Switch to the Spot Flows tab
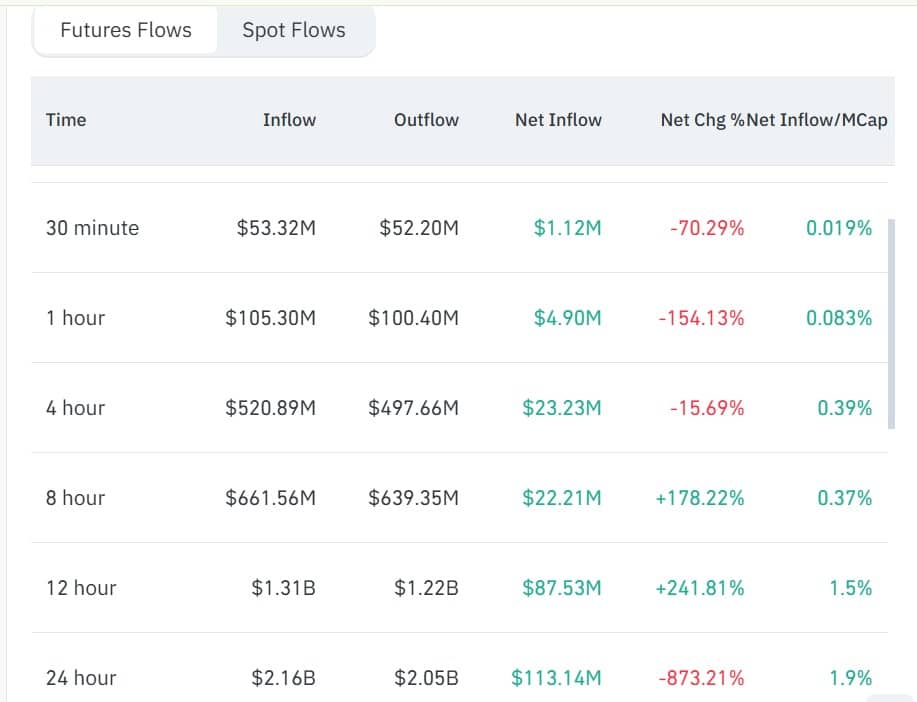Image resolution: width=917 pixels, height=702 pixels. [293, 30]
